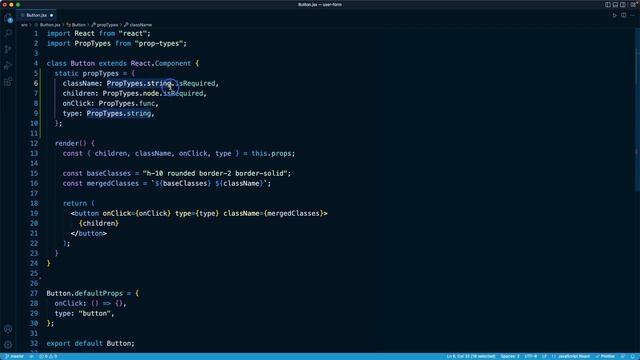Image resolution: width=640 pixels, height=360 pixels.
Task: Select the Button.jsx editor tab
Action: 36,15
